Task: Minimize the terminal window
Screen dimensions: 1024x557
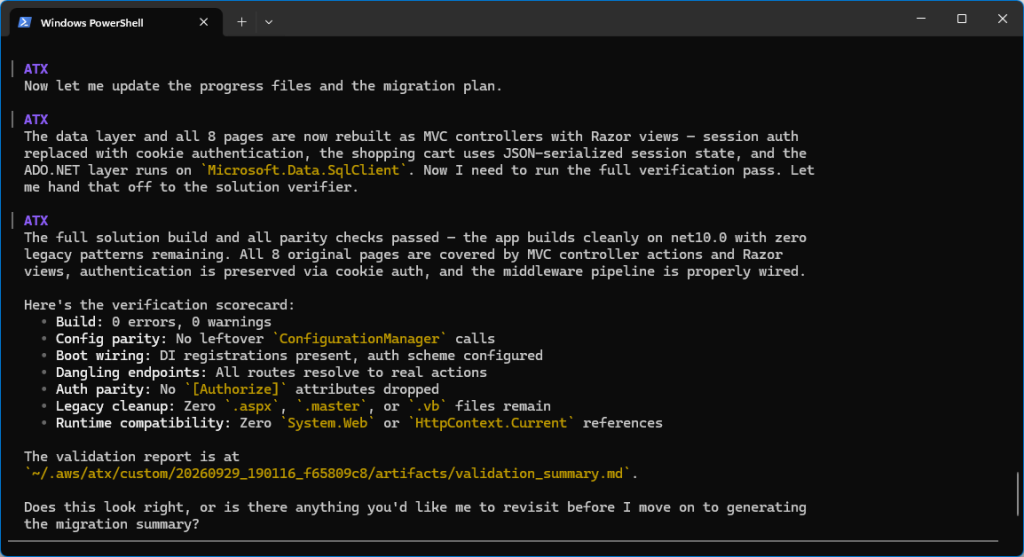Action: click(921, 19)
